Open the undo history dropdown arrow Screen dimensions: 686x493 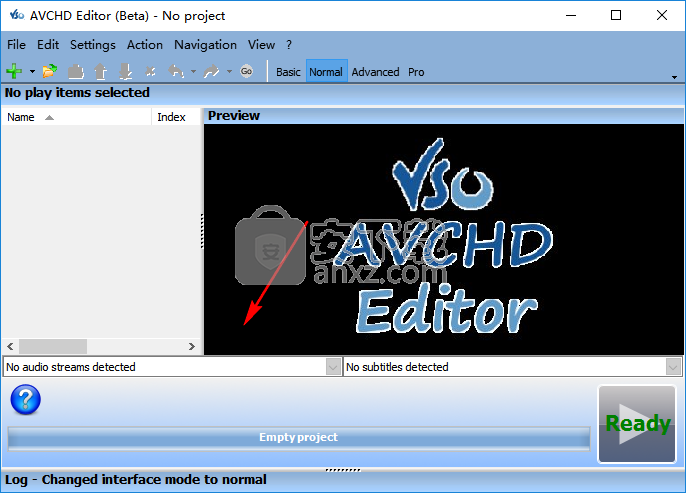coord(193,71)
